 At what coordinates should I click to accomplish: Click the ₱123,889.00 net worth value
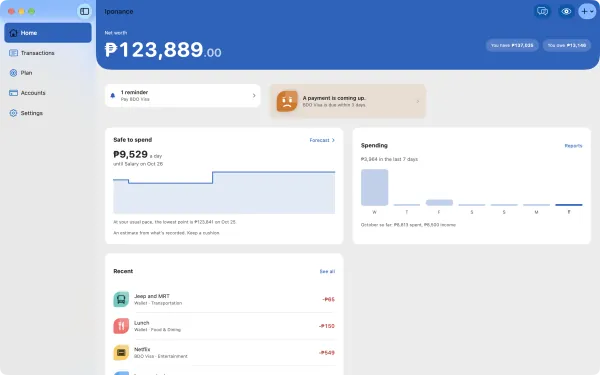click(163, 50)
